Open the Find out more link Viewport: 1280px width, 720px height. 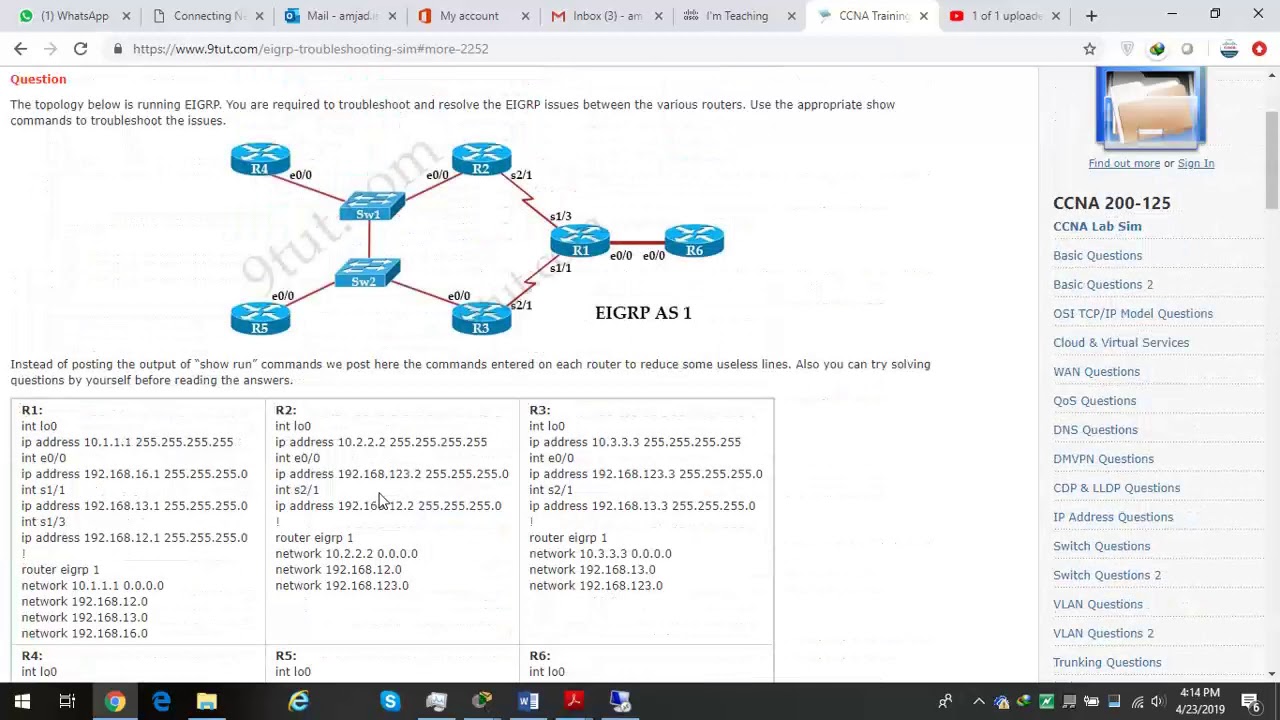tap(1124, 163)
